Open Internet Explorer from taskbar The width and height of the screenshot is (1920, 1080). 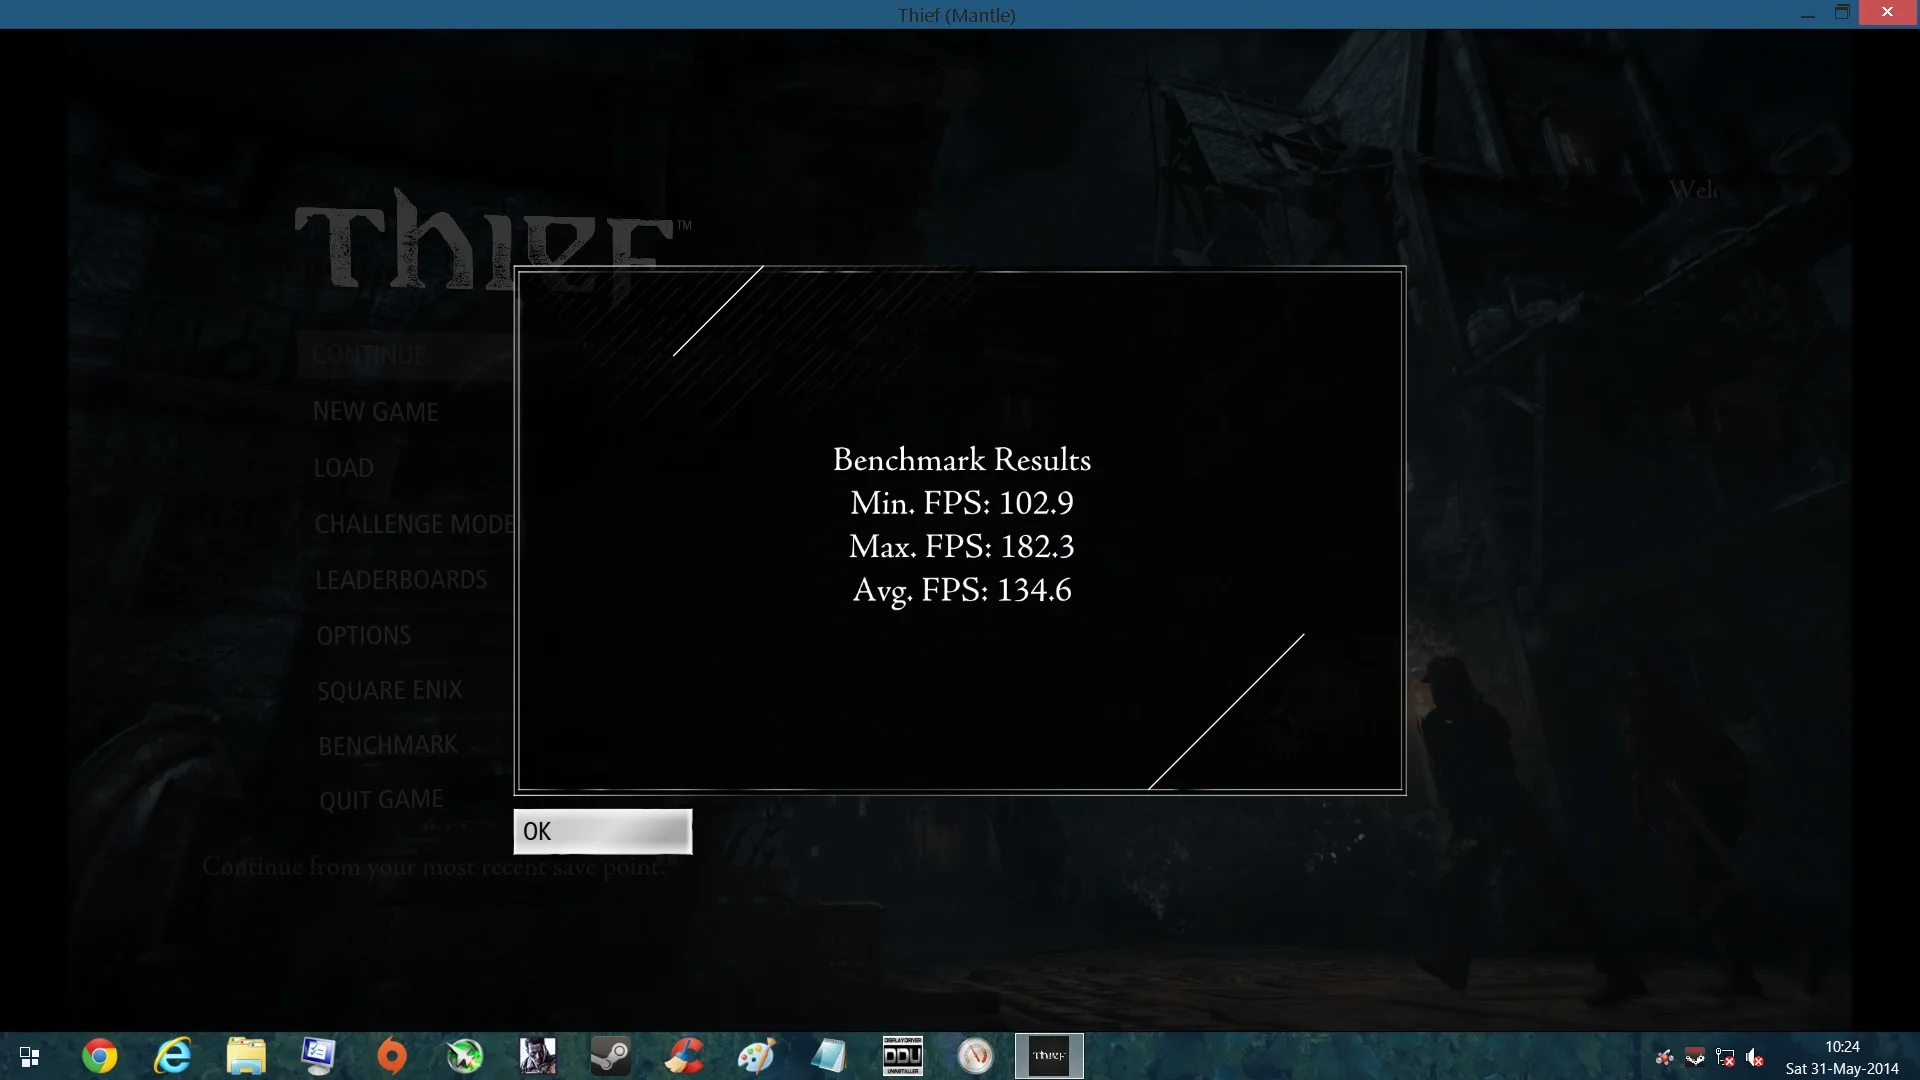click(x=172, y=1056)
